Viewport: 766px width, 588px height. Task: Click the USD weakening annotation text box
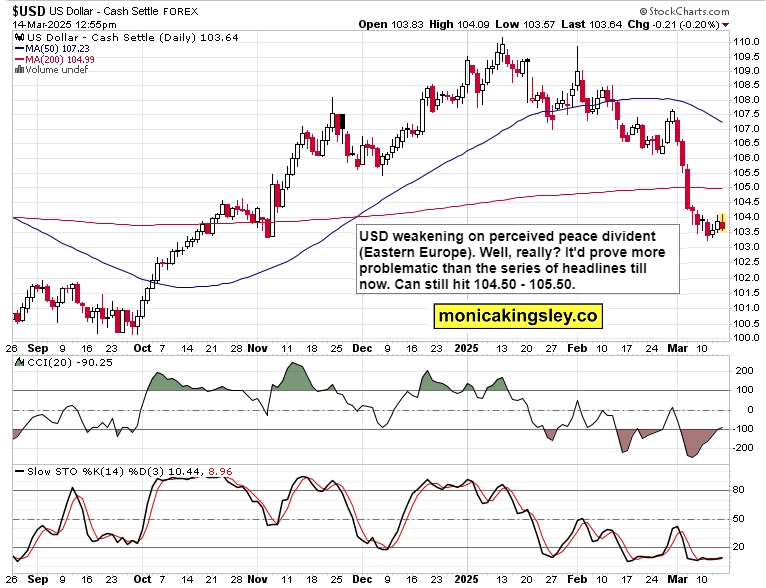click(518, 259)
